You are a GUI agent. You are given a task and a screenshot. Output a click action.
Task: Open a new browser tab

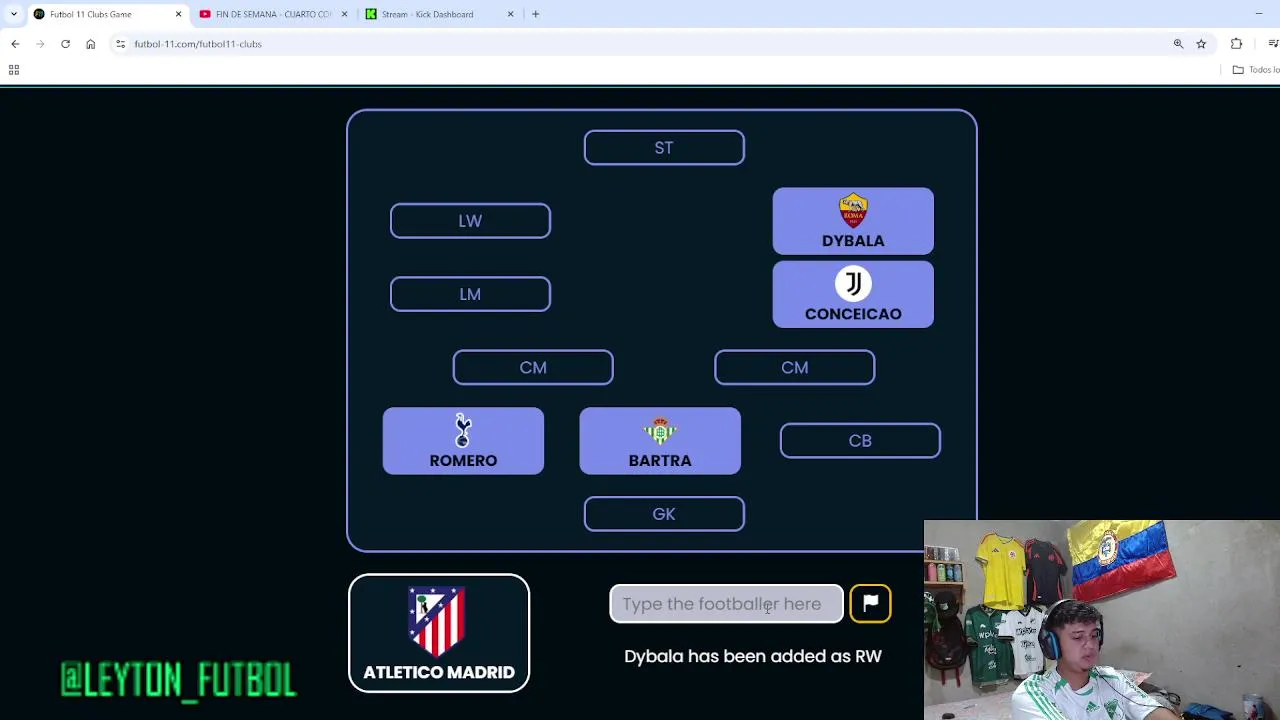point(535,14)
